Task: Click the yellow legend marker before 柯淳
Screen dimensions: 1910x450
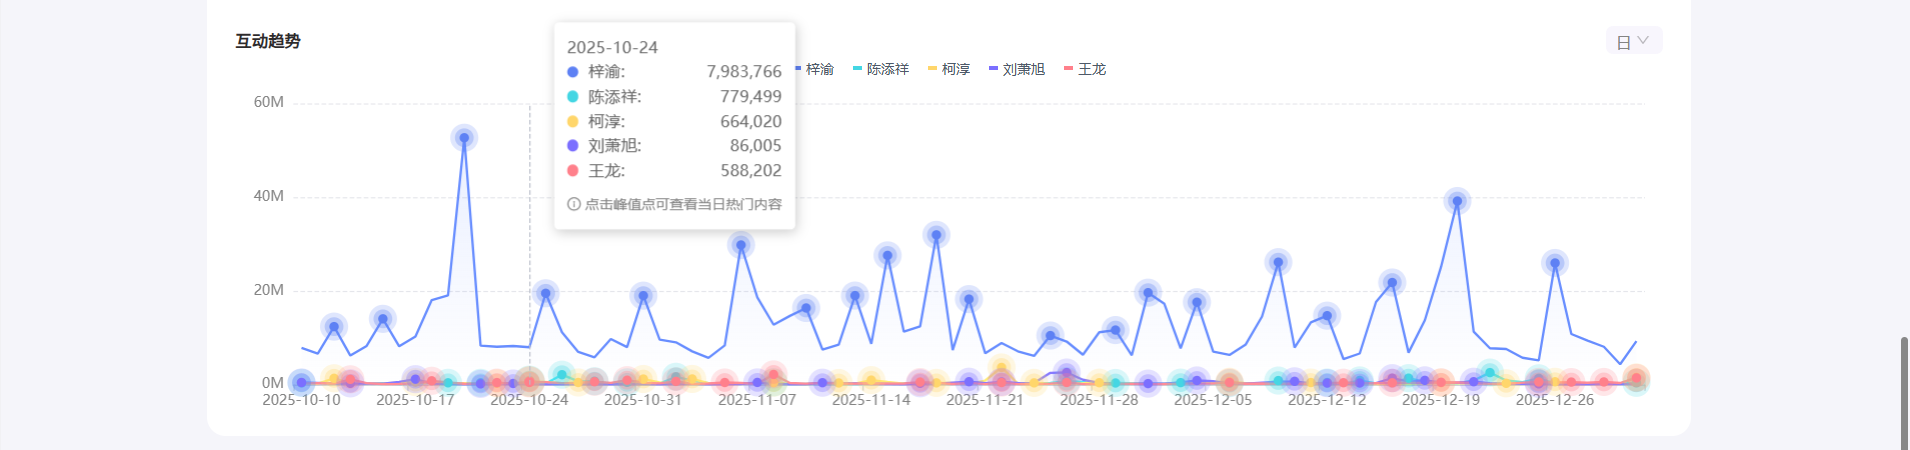Action: point(932,69)
